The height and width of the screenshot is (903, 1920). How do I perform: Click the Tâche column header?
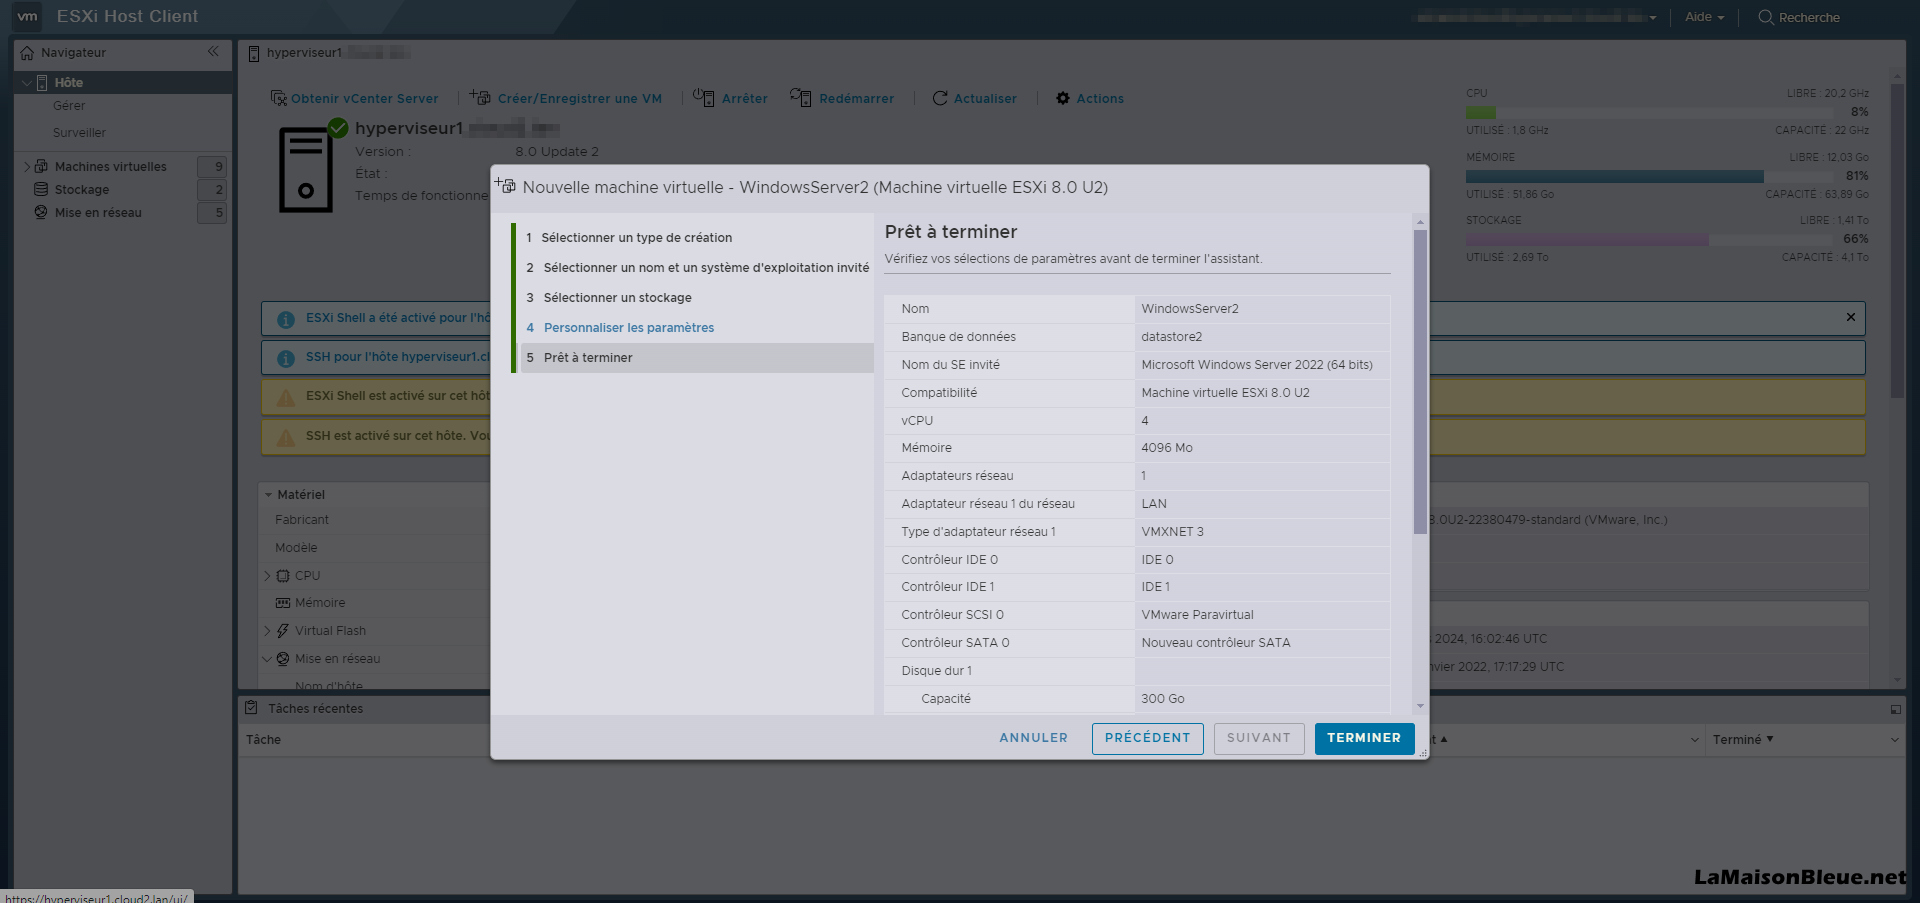click(x=264, y=740)
